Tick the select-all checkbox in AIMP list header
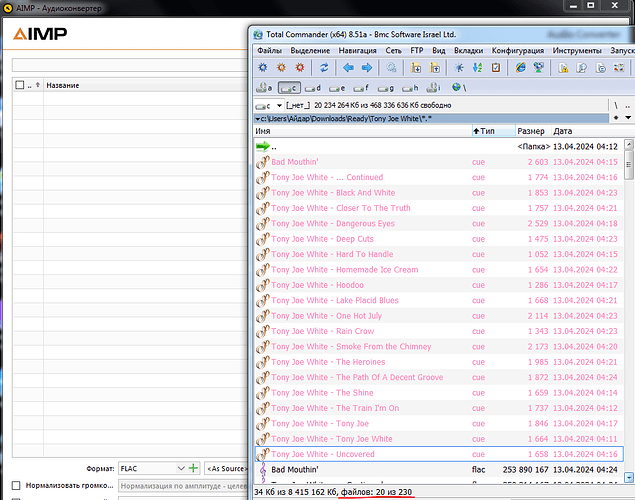 click(x=19, y=85)
